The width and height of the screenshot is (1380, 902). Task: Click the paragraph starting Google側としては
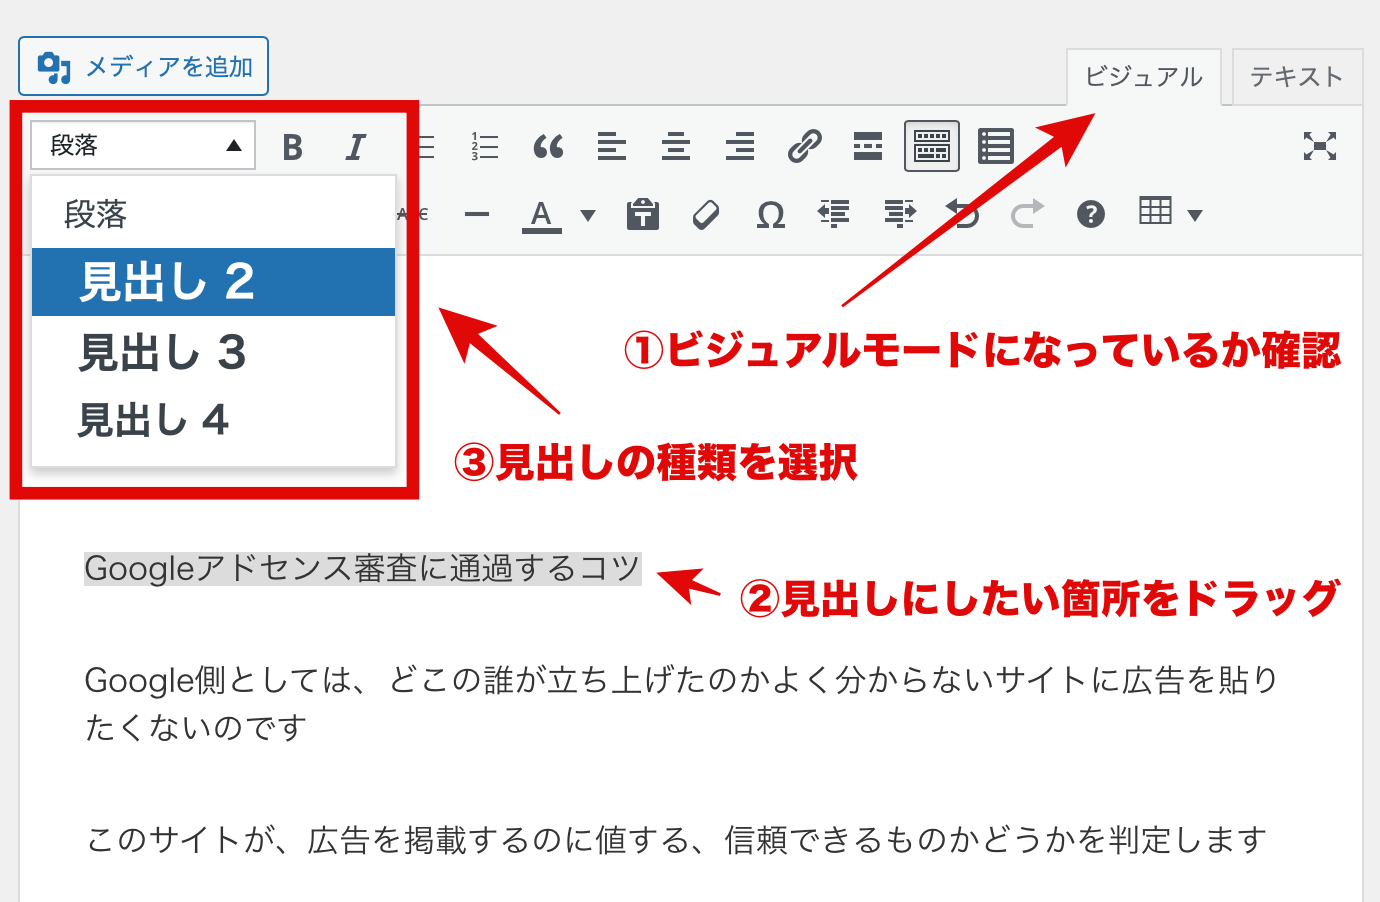681,703
